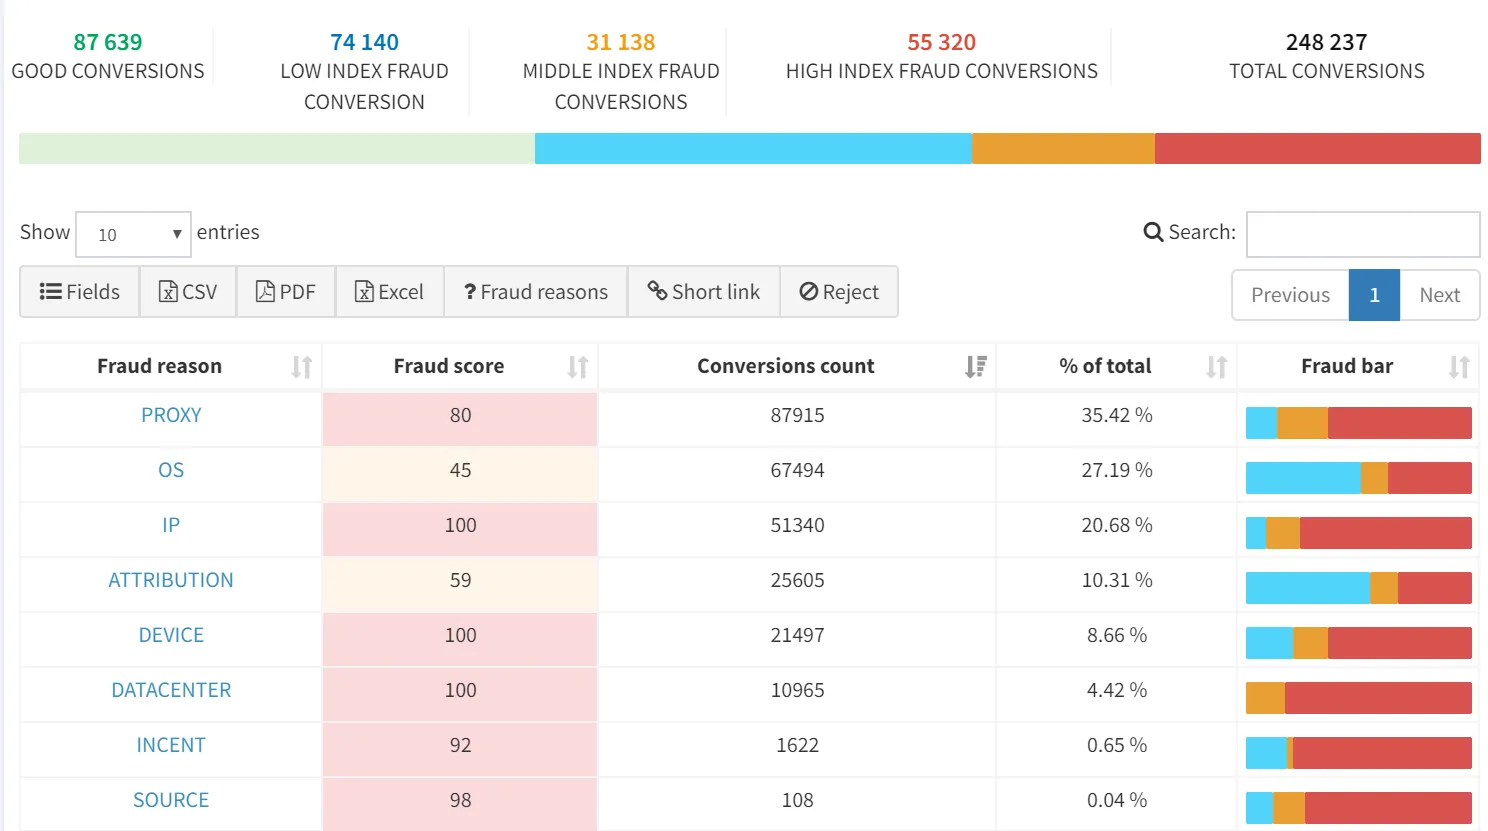Screen dimensions: 1488x831
Task: Go to the Next page
Action: pos(1439,295)
